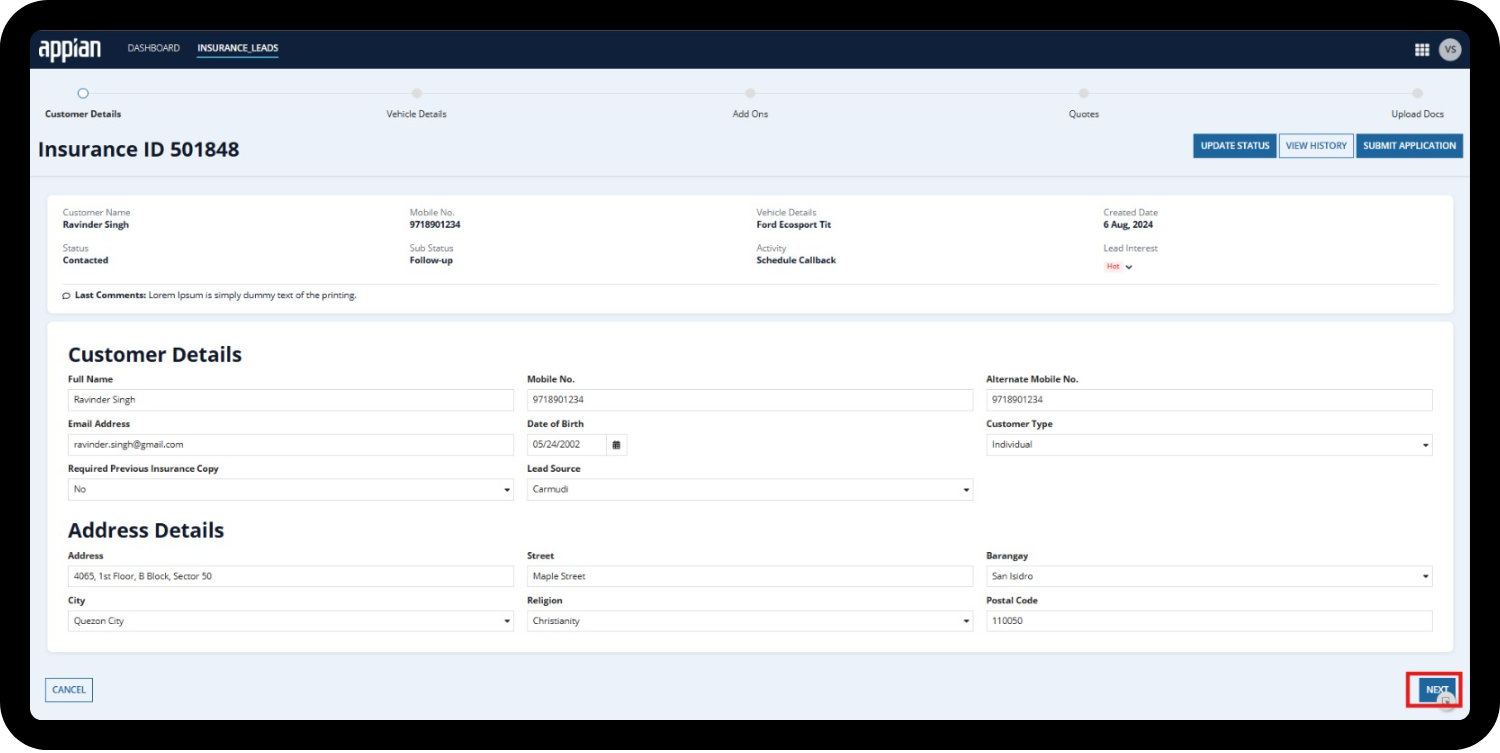Click the Street input field
Viewport: 1500px width, 753px height.
click(750, 577)
